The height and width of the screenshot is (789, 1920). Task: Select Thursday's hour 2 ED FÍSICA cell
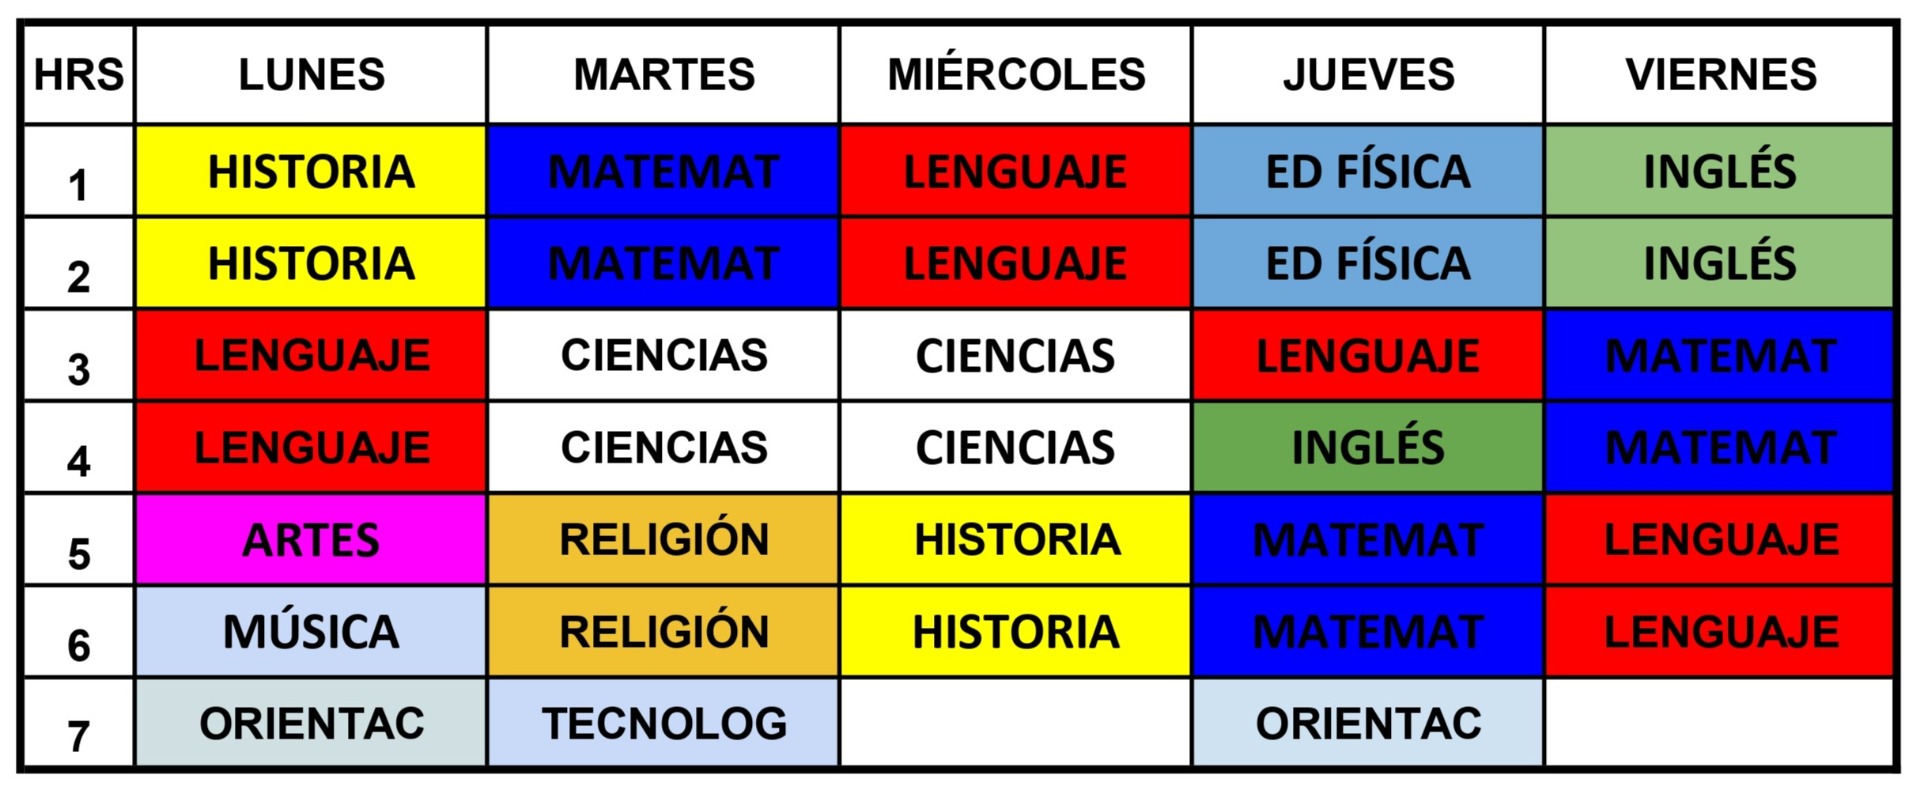(x=1368, y=263)
